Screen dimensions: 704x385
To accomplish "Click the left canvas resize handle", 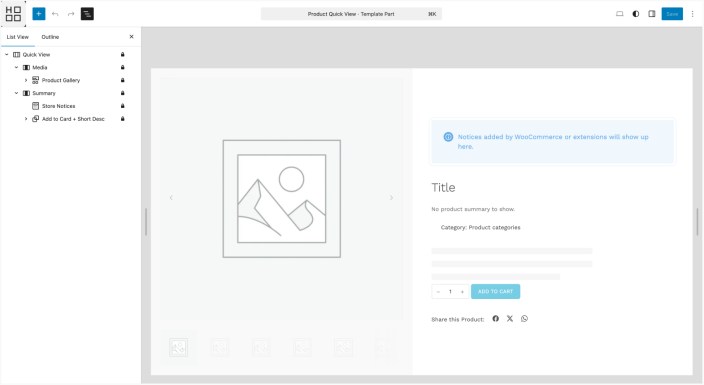I will tap(146, 221).
